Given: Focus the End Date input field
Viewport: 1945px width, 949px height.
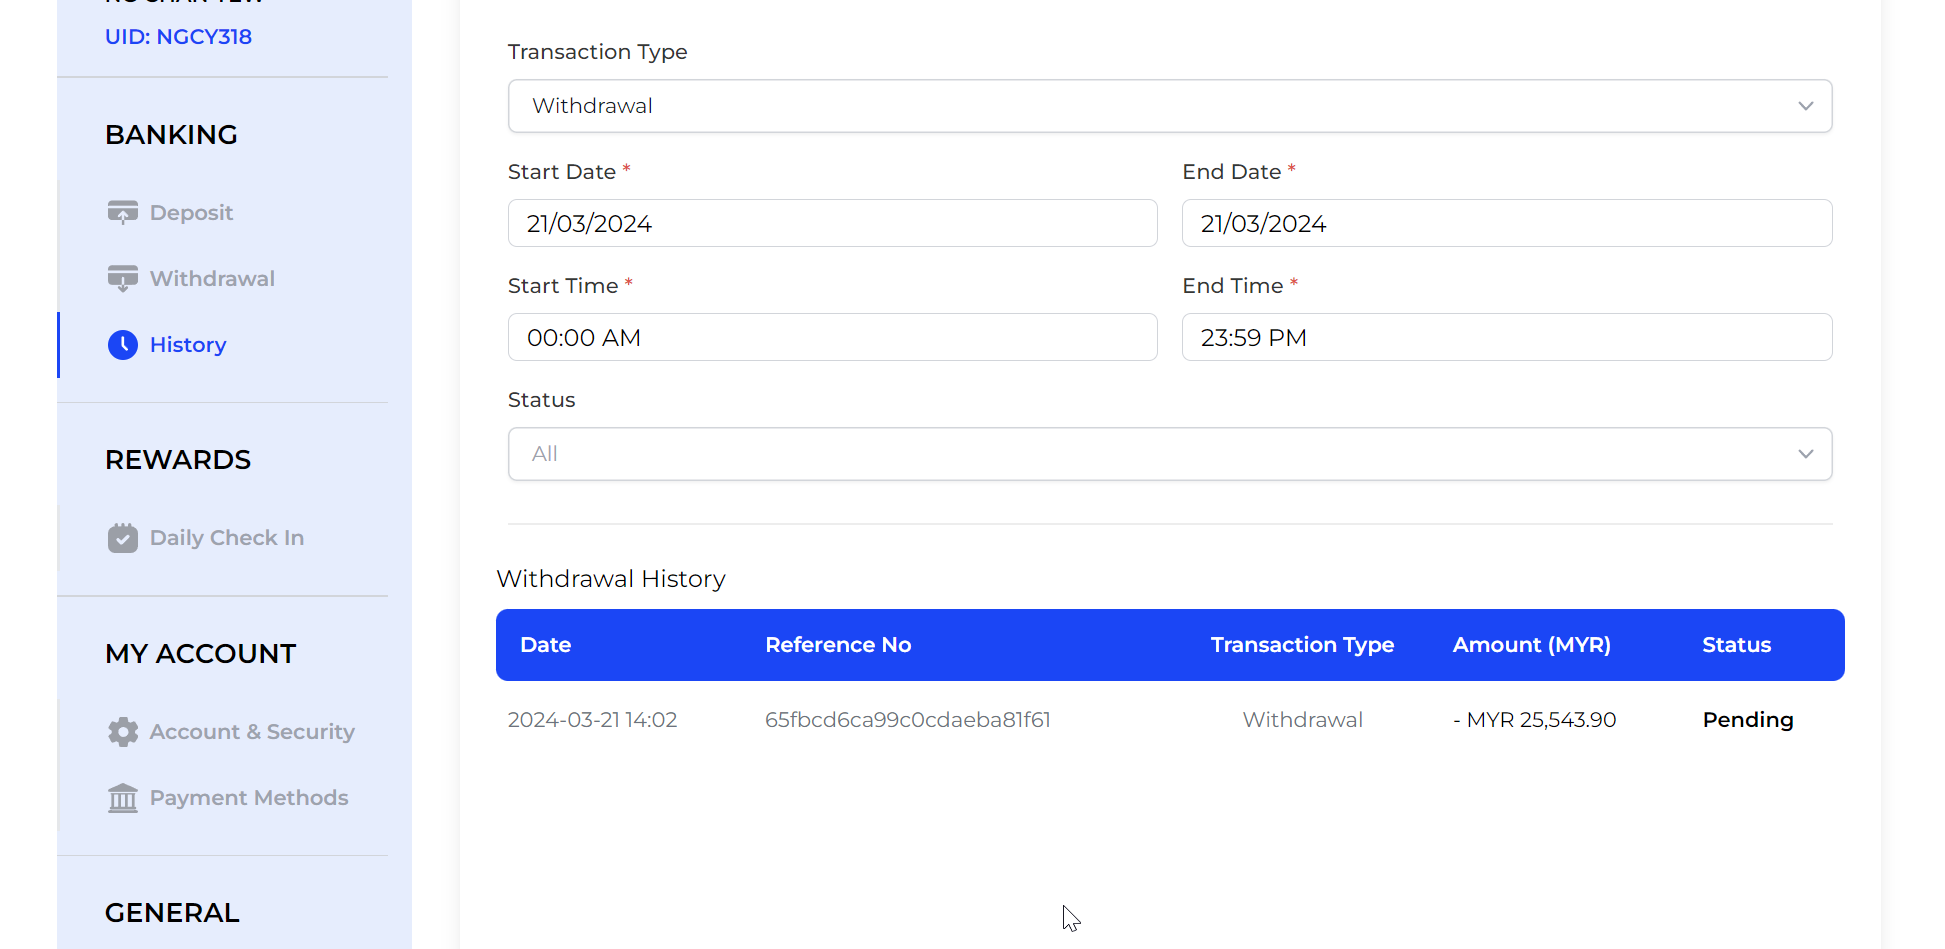Looking at the screenshot, I should tap(1506, 223).
